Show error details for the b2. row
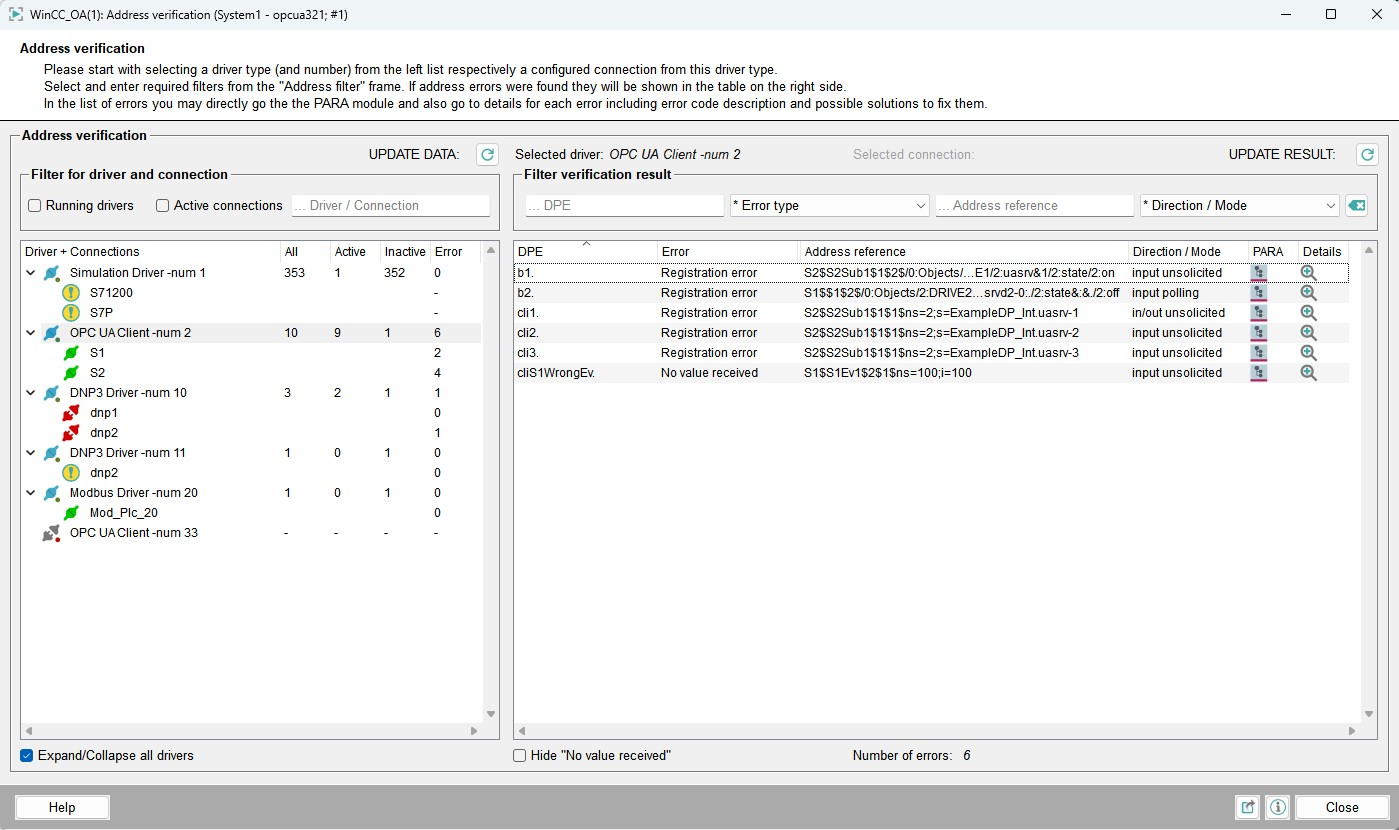Viewport: 1399px width, 830px height. (x=1308, y=293)
